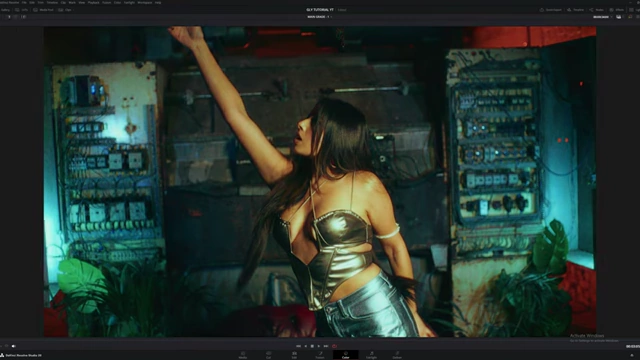Open the Fairlight page icon

coord(371,355)
